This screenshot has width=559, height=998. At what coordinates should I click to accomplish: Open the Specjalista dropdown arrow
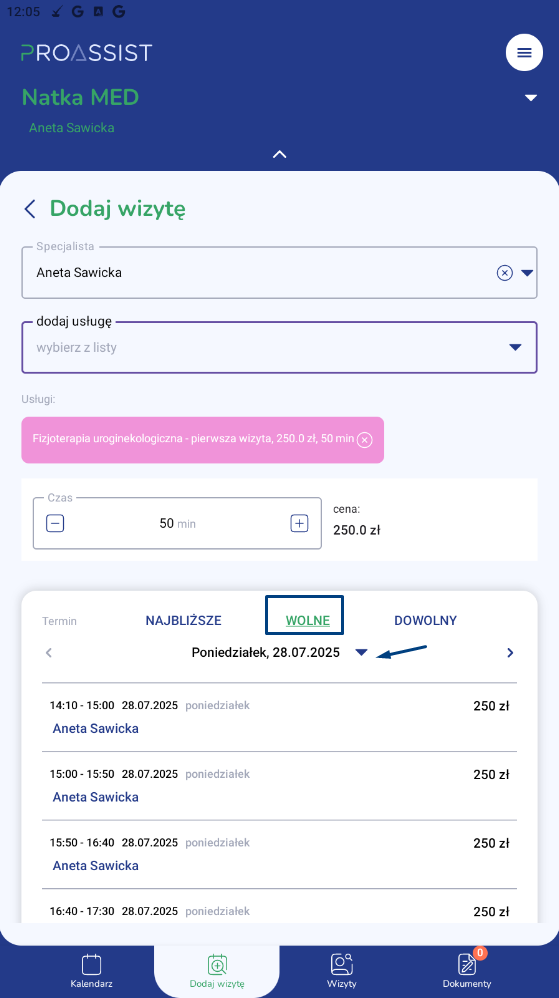click(x=527, y=273)
